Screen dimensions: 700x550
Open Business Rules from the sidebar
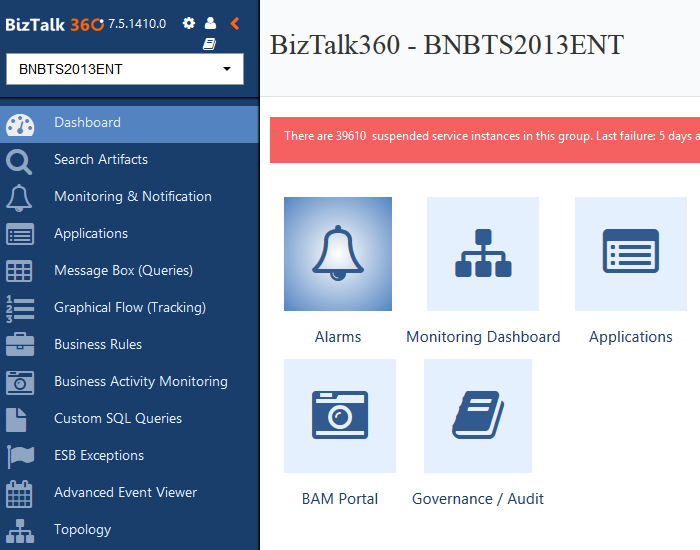click(x=98, y=345)
